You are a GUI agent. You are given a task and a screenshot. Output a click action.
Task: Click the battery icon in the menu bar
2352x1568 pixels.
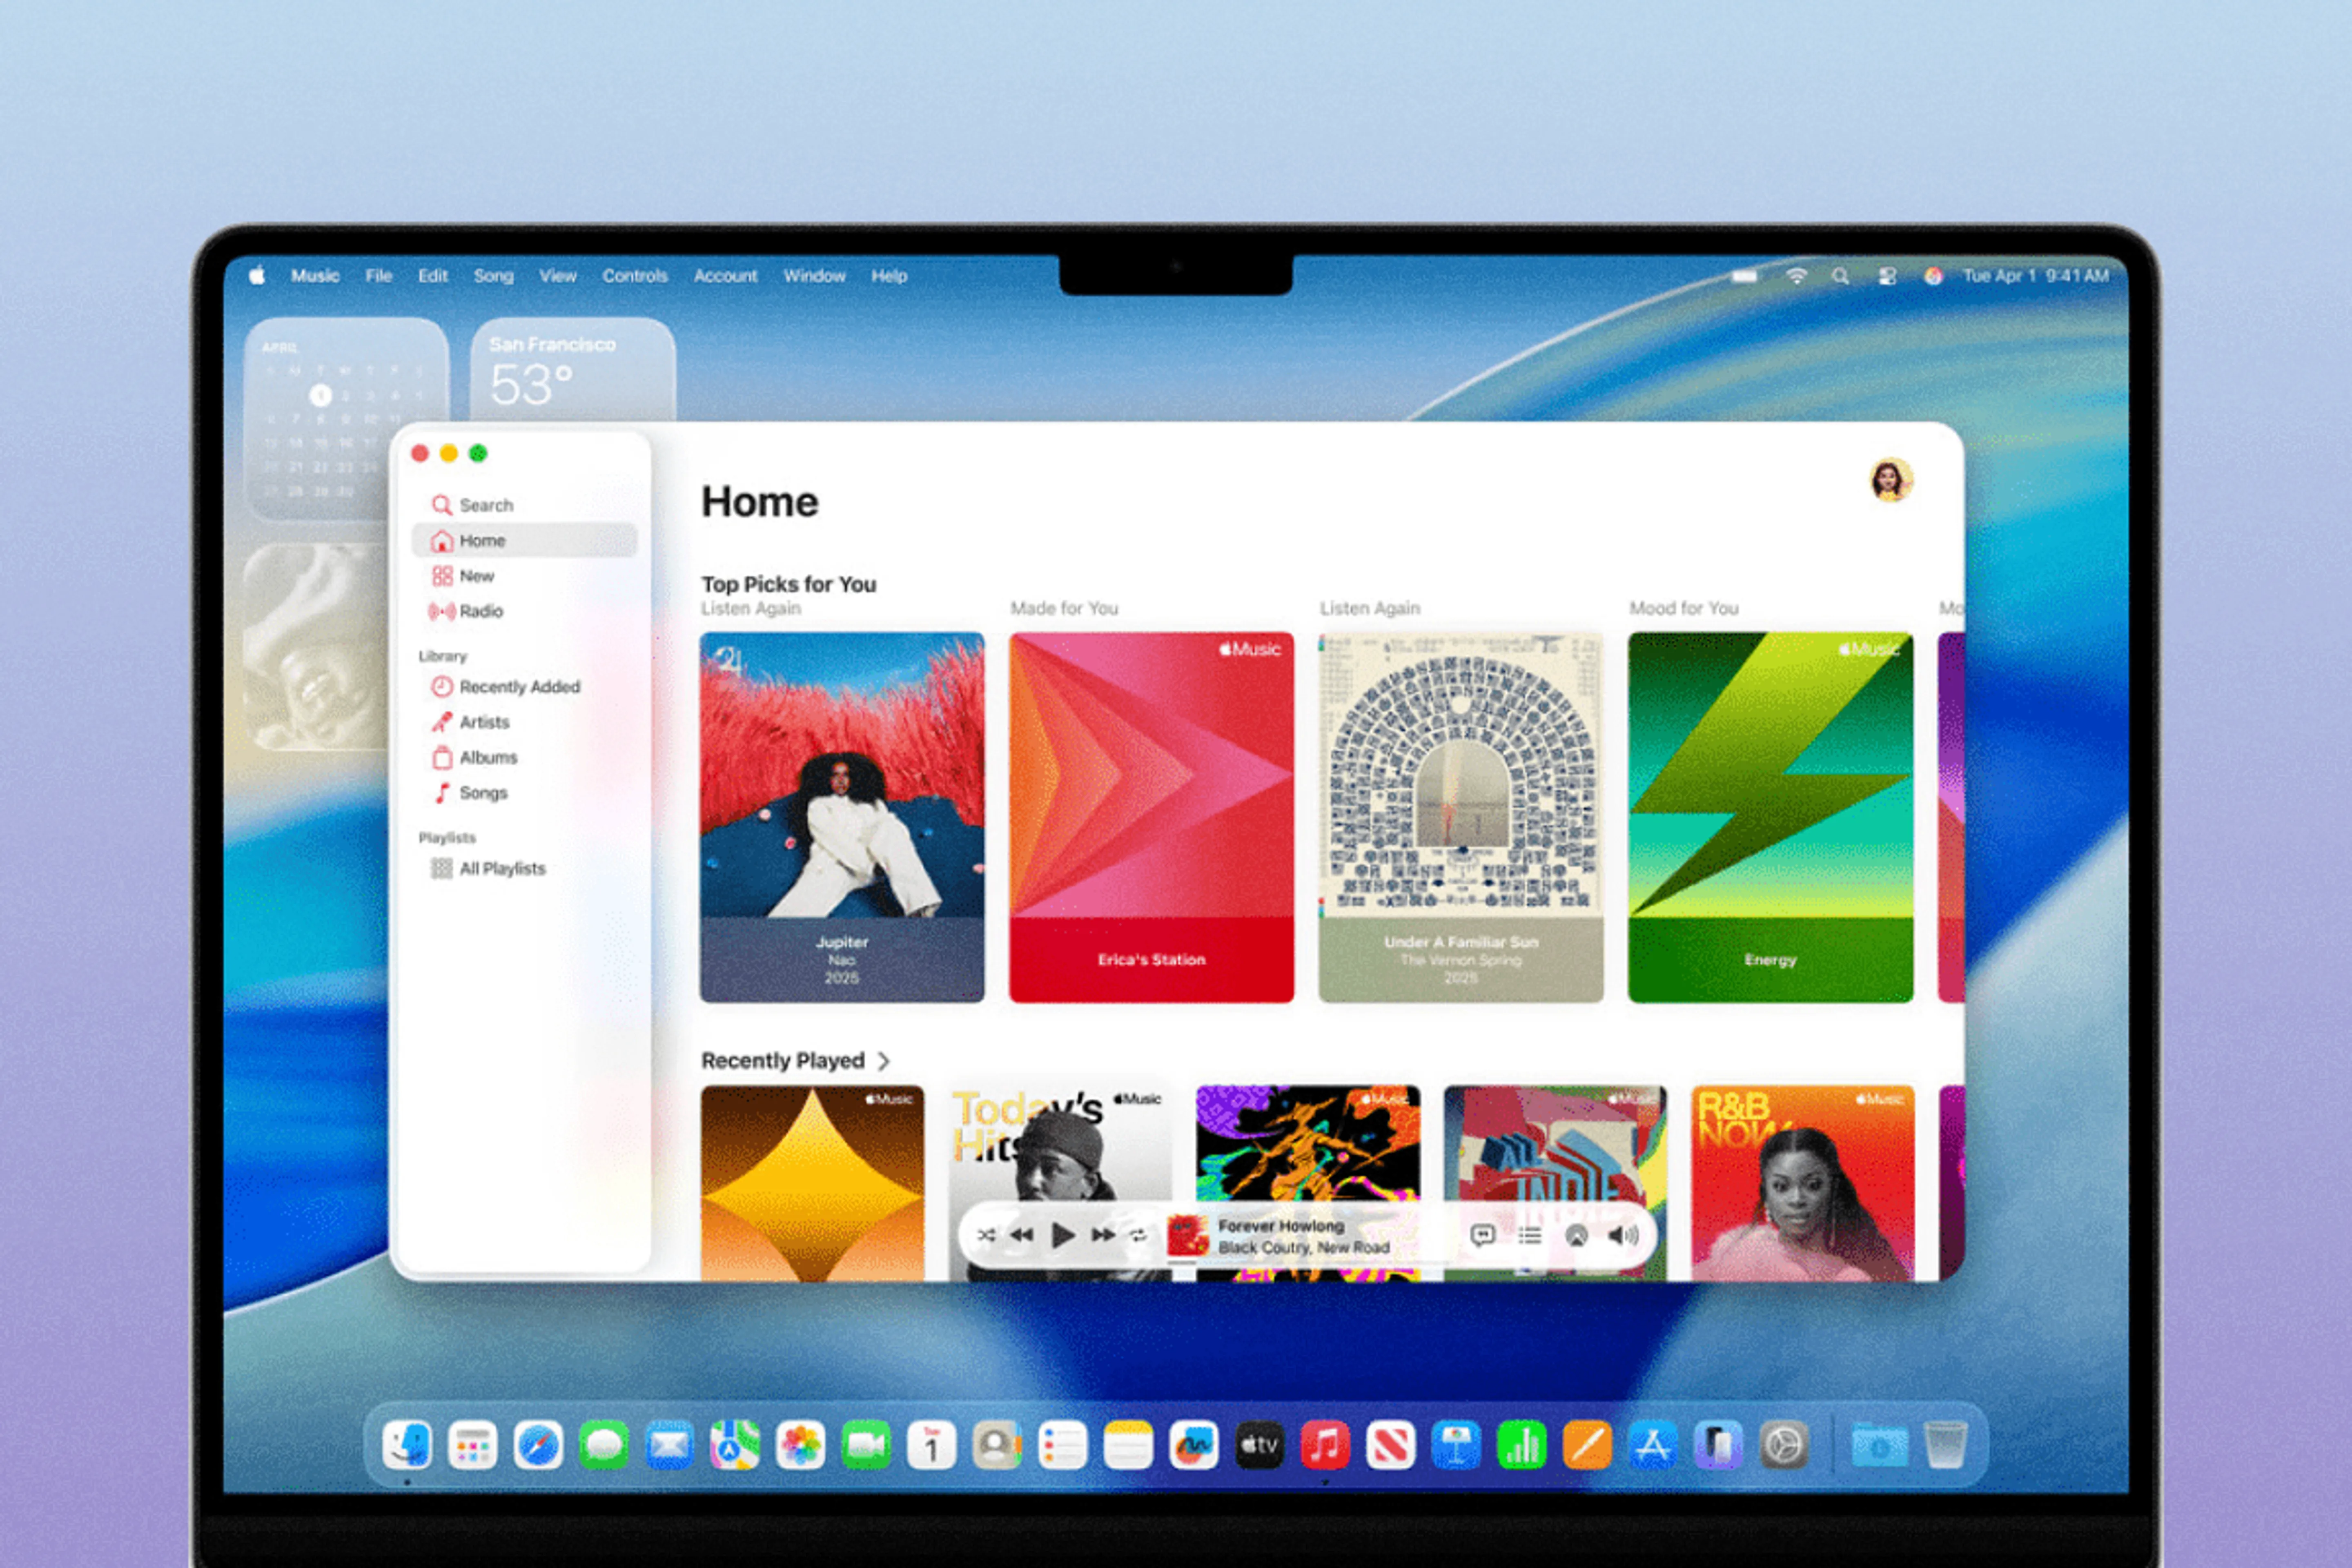[x=1745, y=276]
